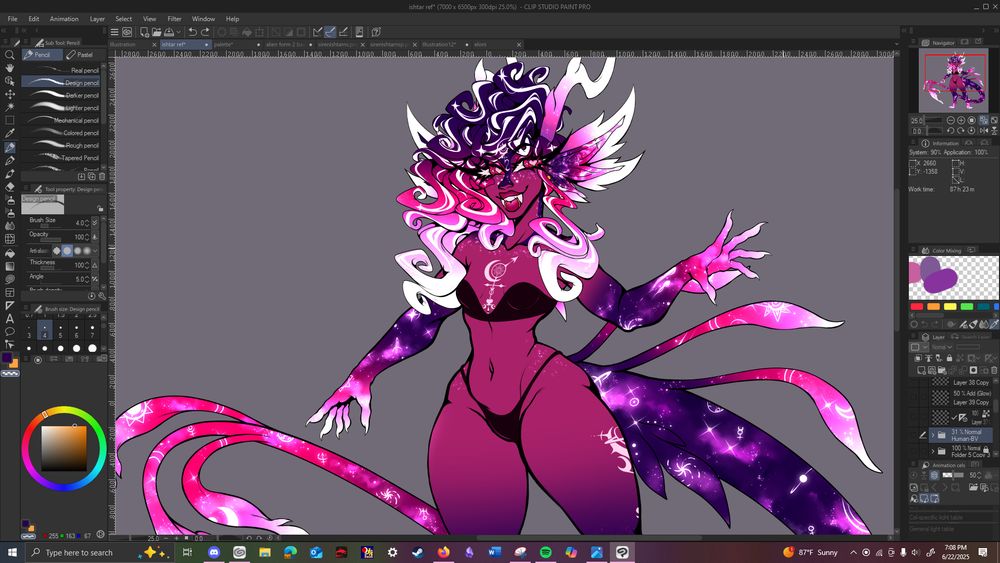Choose the Rough pencil brush
The image size is (1000, 563).
pos(61,145)
